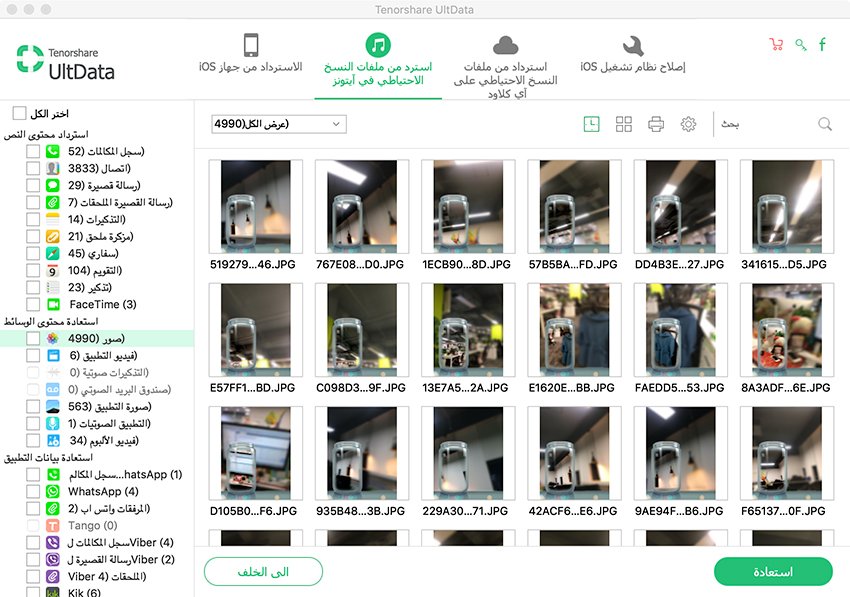Click the Reminders icon (23)
Screen dimensions: 850x597
pyautogui.click(x=53, y=287)
